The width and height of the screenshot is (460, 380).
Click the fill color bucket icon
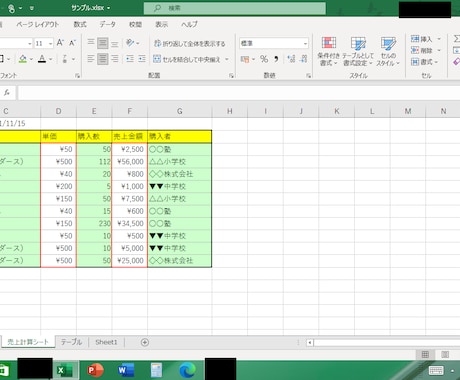pos(23,59)
